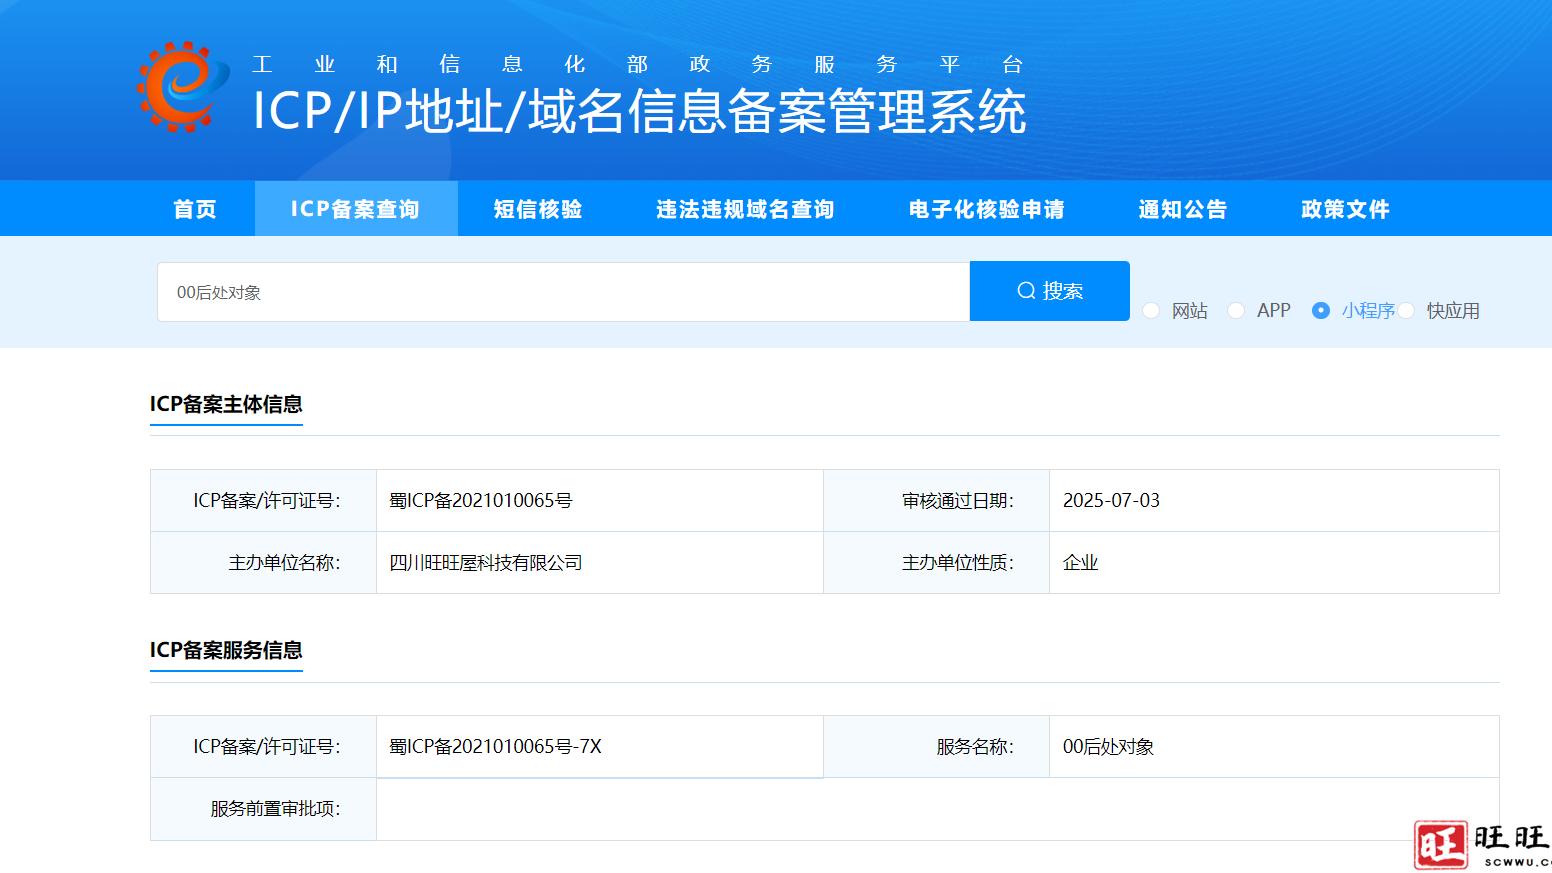Click the service license 蜀ICP备2021010065号-7X

(496, 746)
